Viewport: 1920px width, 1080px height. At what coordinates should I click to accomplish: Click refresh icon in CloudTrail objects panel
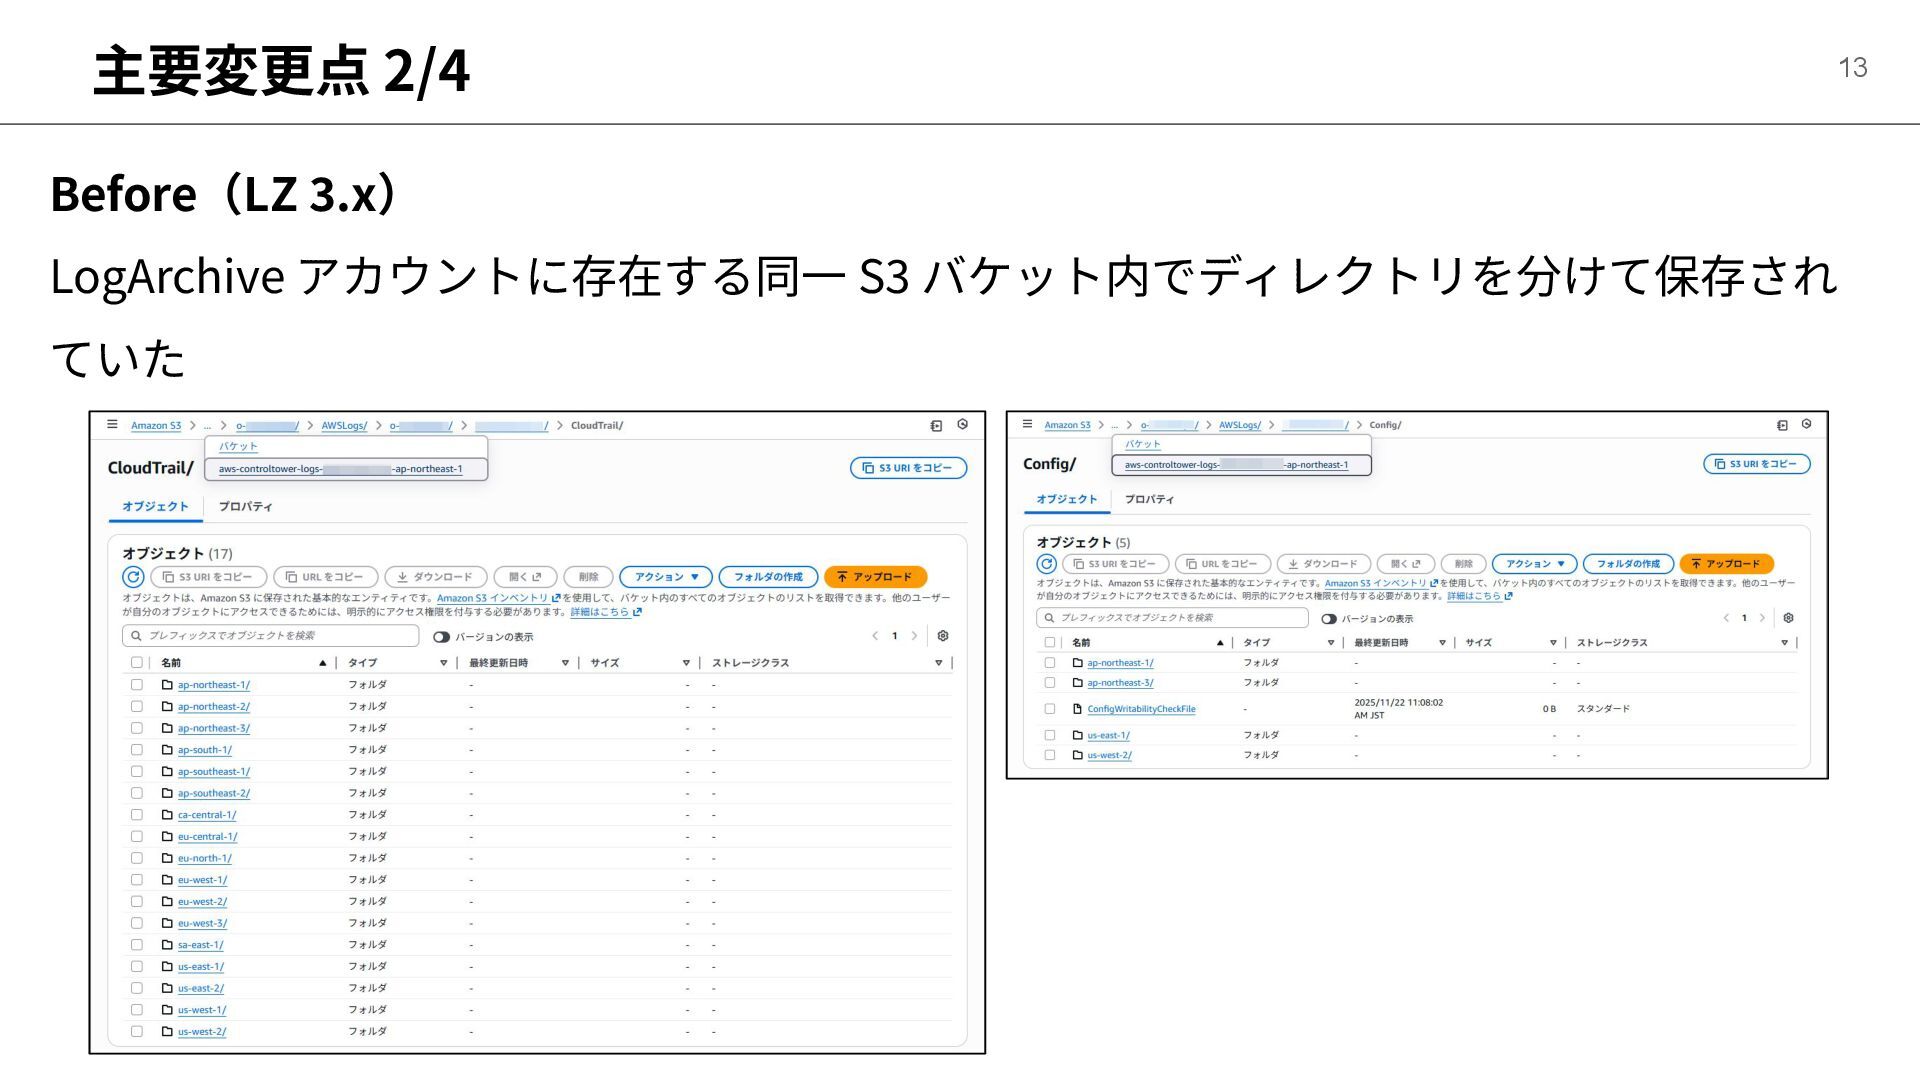(133, 577)
